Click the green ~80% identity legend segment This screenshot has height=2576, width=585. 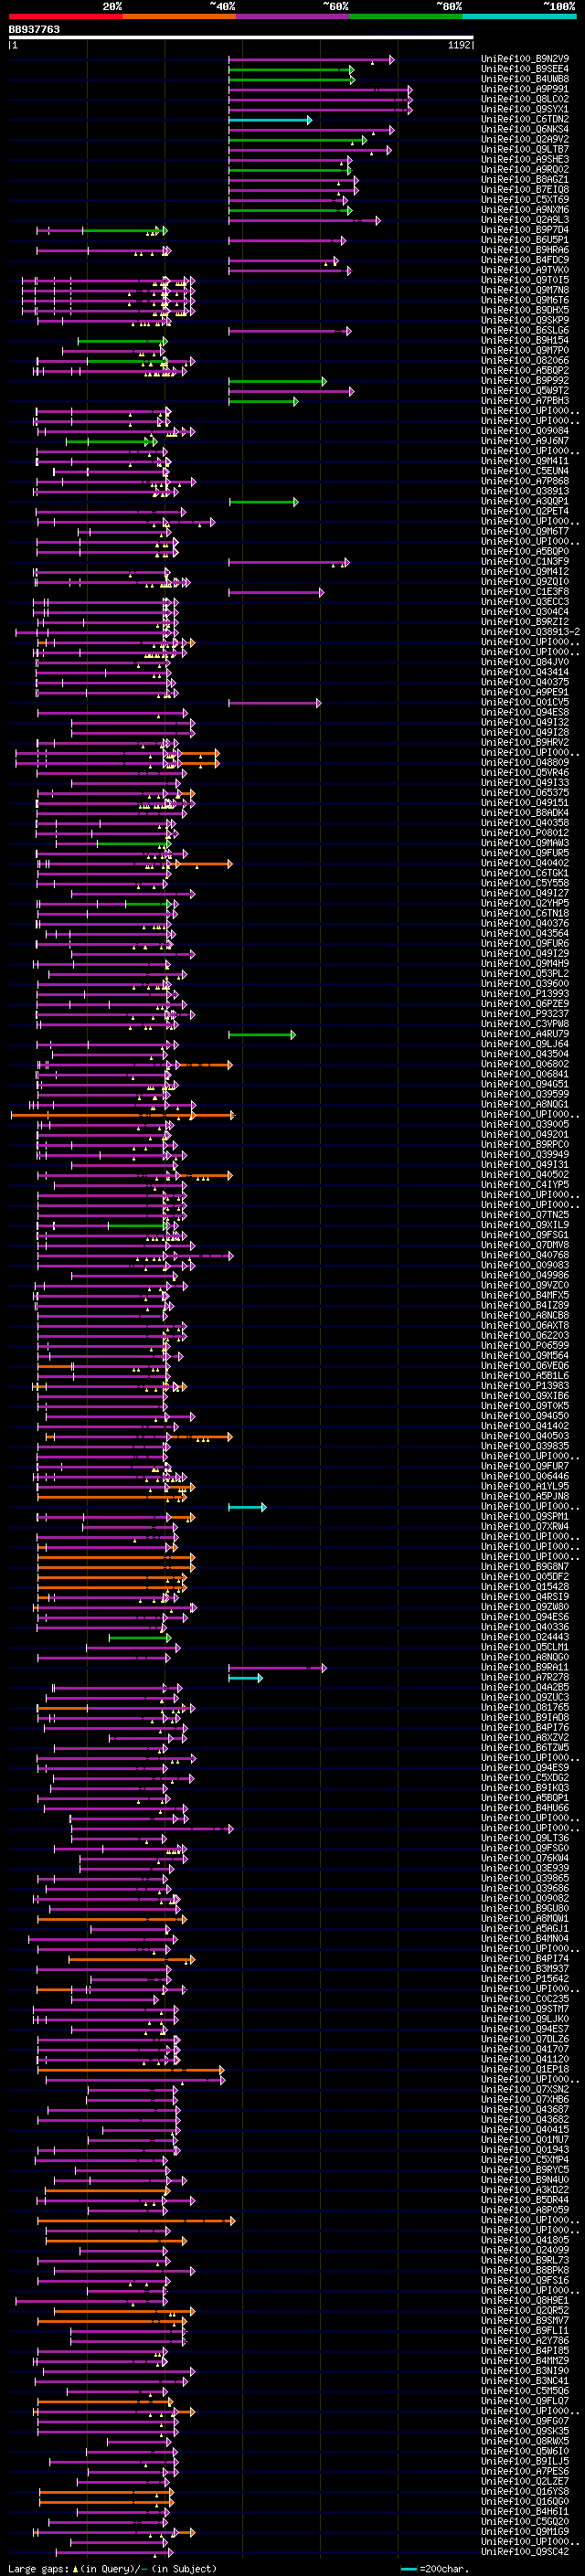pos(405,16)
